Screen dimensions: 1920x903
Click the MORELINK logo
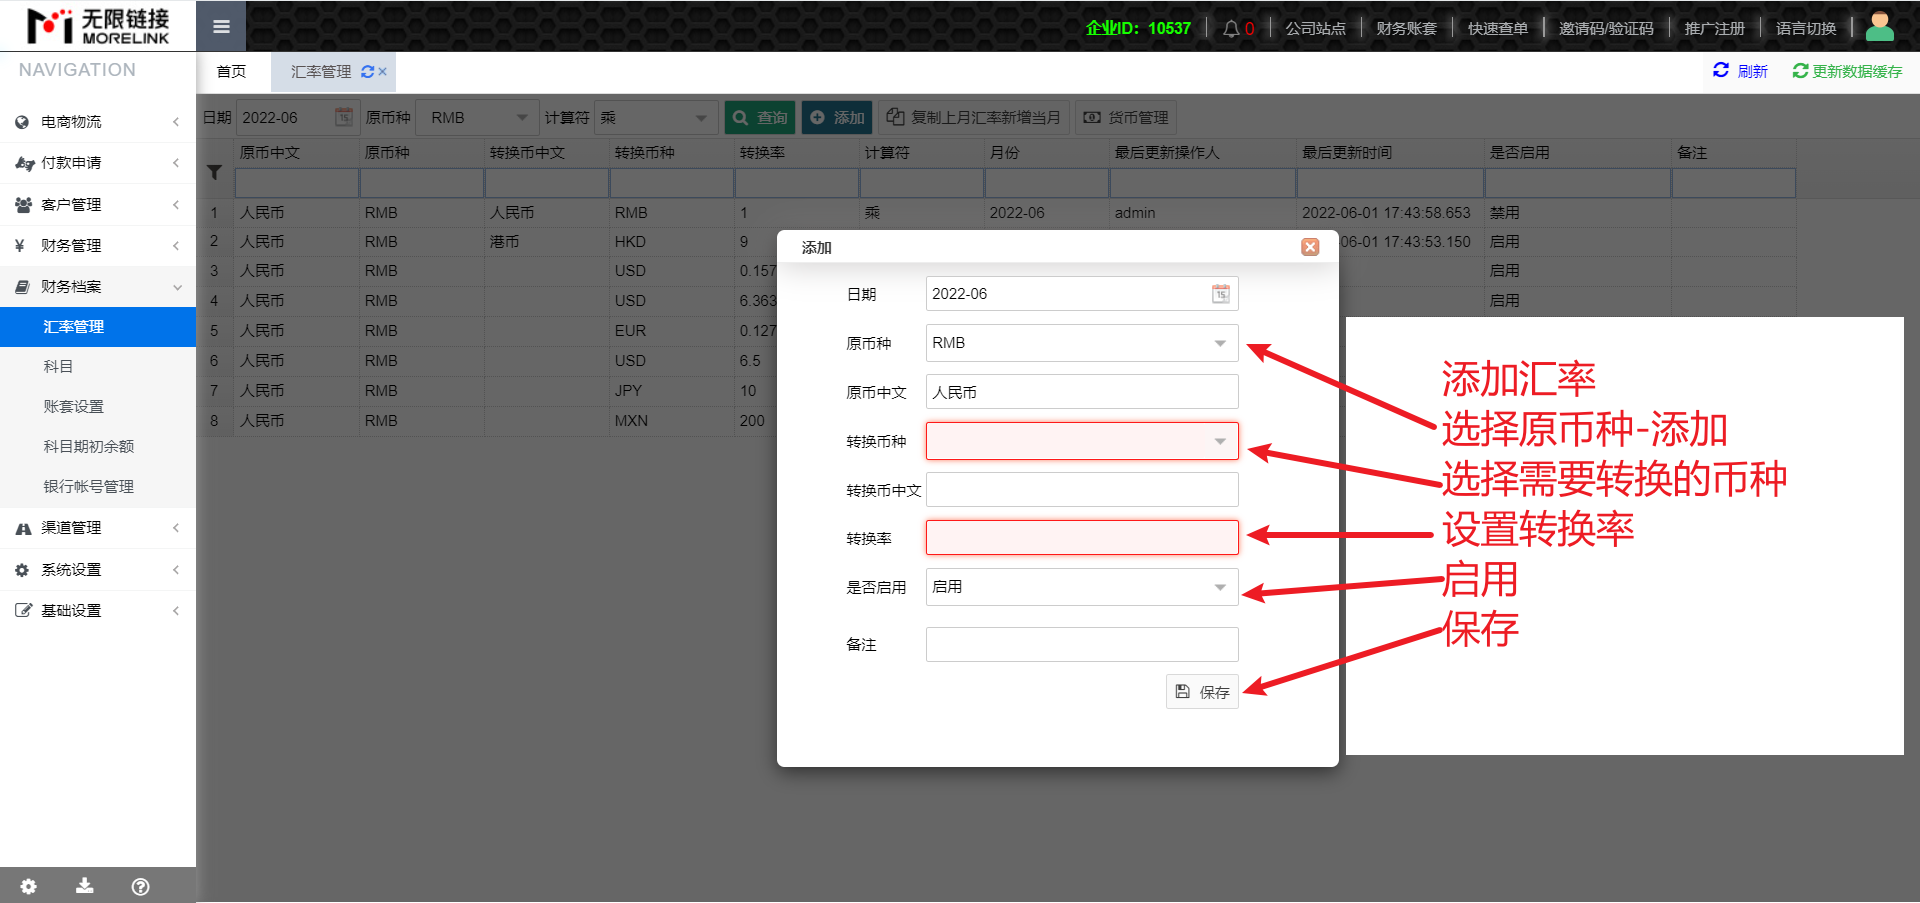click(x=98, y=26)
